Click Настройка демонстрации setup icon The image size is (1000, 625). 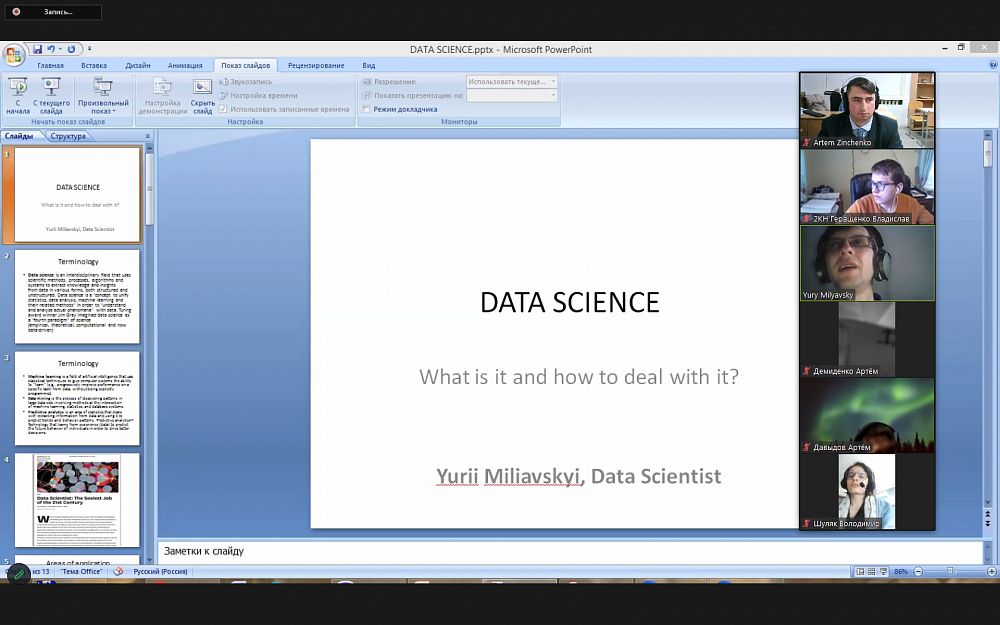tap(163, 96)
